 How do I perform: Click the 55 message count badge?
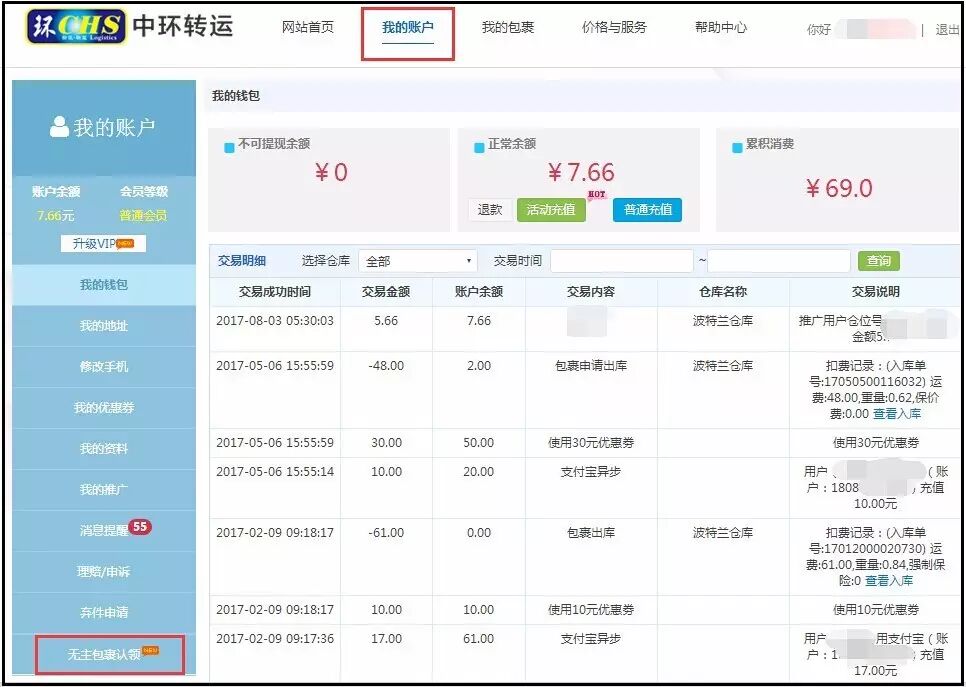click(x=140, y=527)
